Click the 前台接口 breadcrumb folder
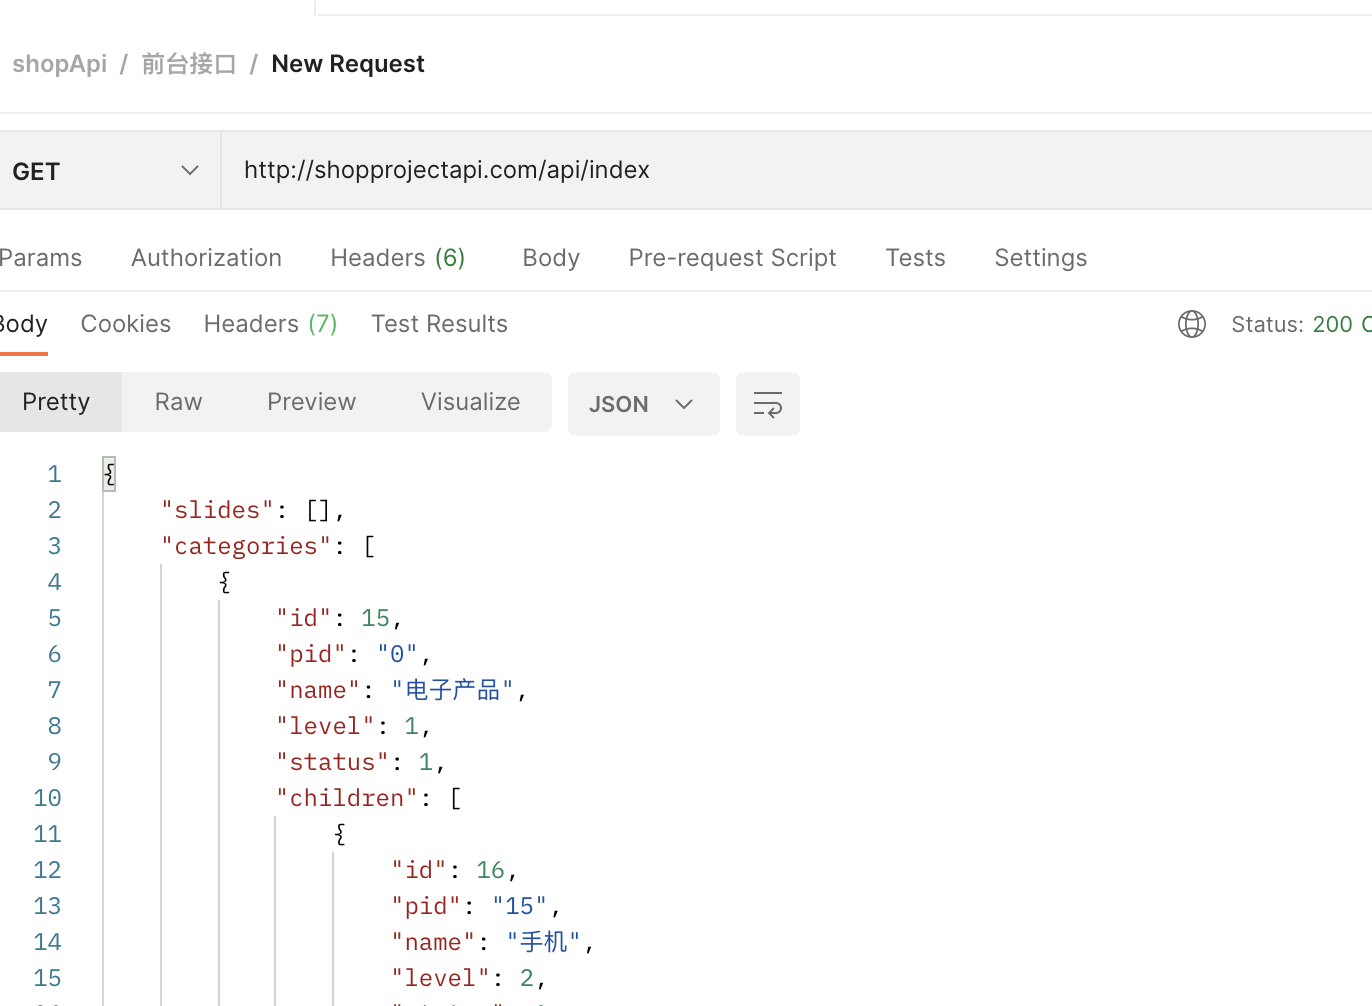 (x=188, y=64)
